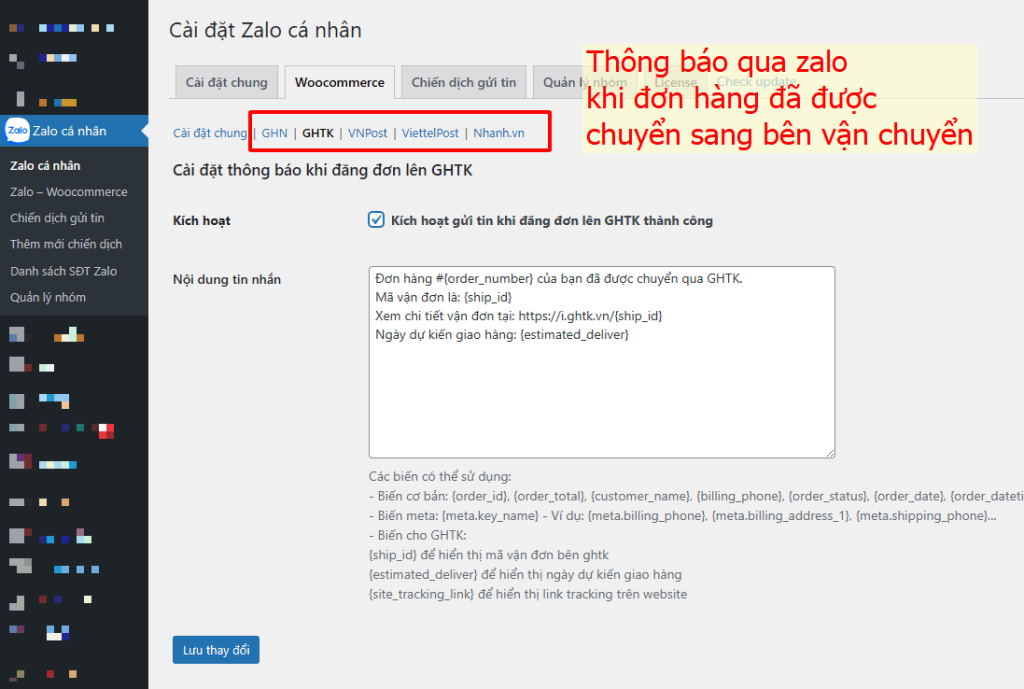Open Zalo – Woocommerce in sidebar
The image size is (1024, 689).
69,192
